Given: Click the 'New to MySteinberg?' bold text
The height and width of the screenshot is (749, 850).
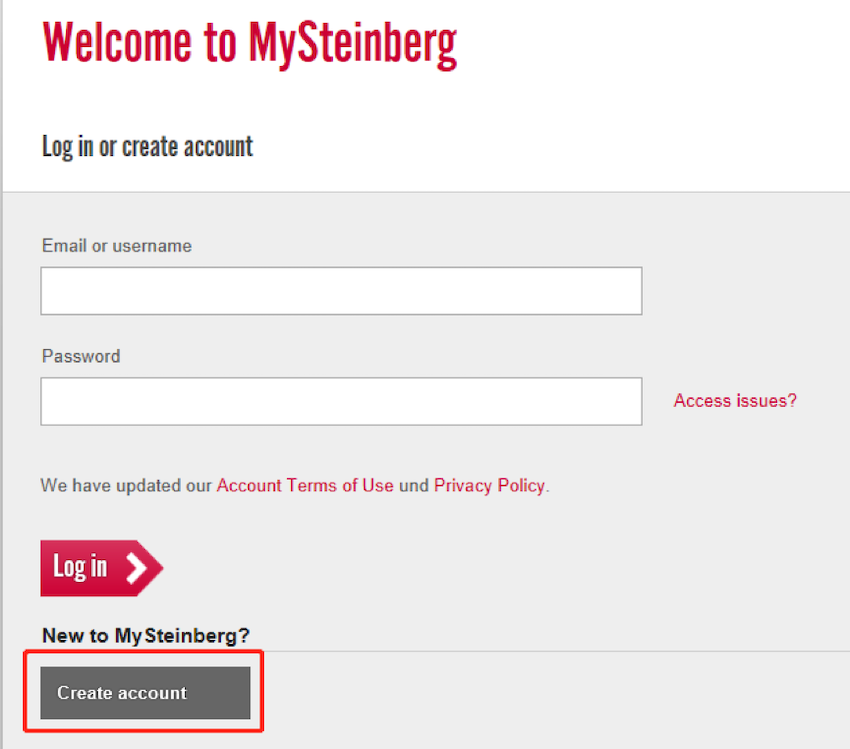Looking at the screenshot, I should click(146, 635).
